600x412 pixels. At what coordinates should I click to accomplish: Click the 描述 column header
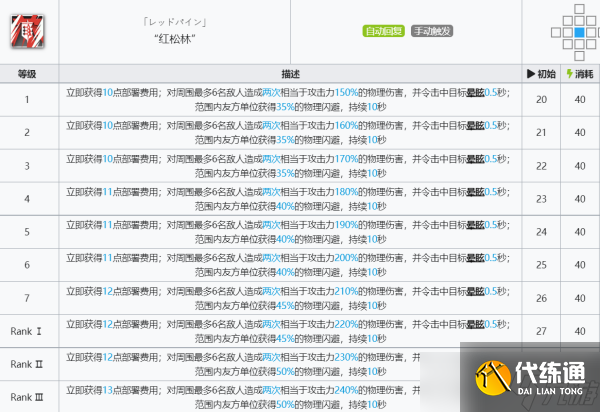[290, 74]
